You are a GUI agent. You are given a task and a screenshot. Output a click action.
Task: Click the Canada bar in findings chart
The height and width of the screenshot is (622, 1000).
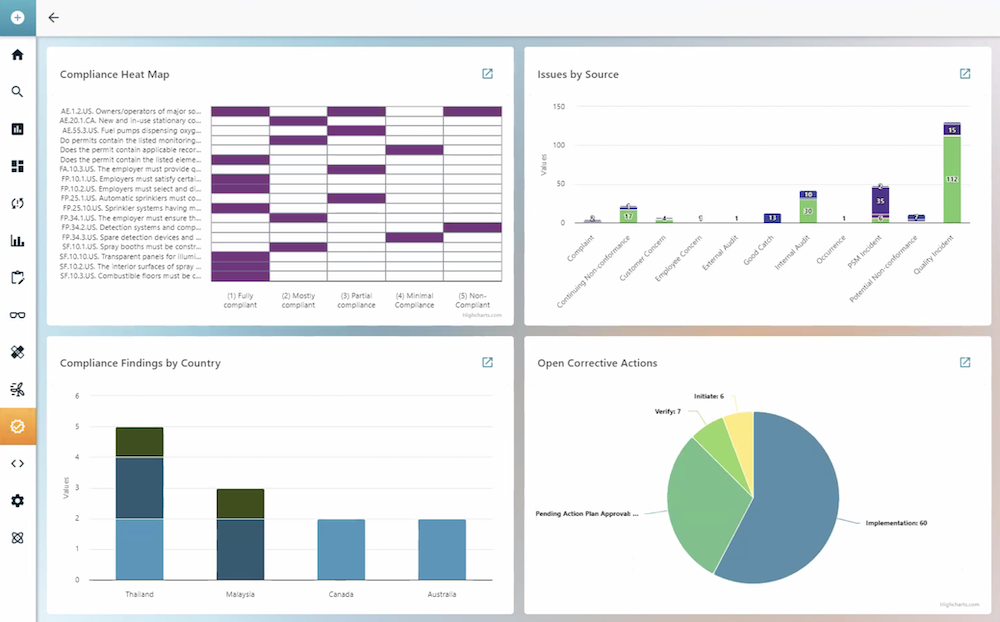(341, 549)
